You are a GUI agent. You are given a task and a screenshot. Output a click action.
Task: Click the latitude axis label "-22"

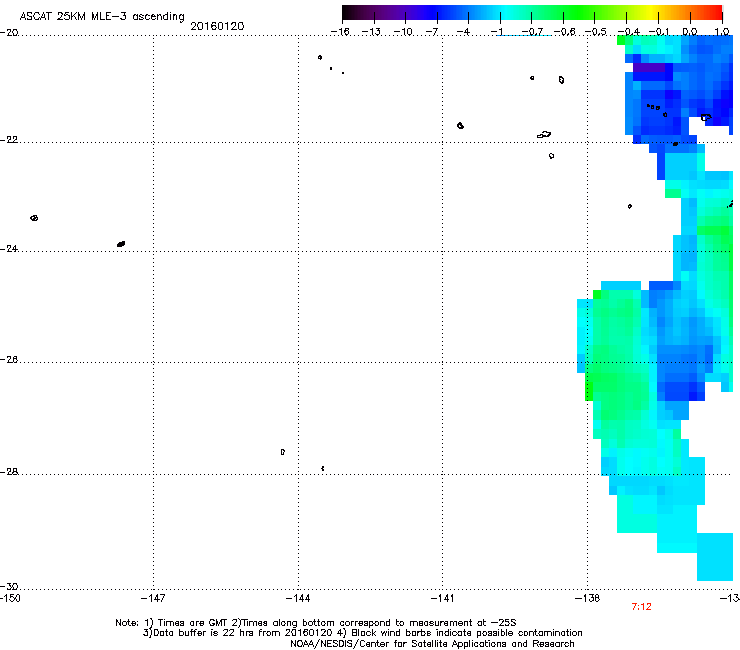point(9,140)
